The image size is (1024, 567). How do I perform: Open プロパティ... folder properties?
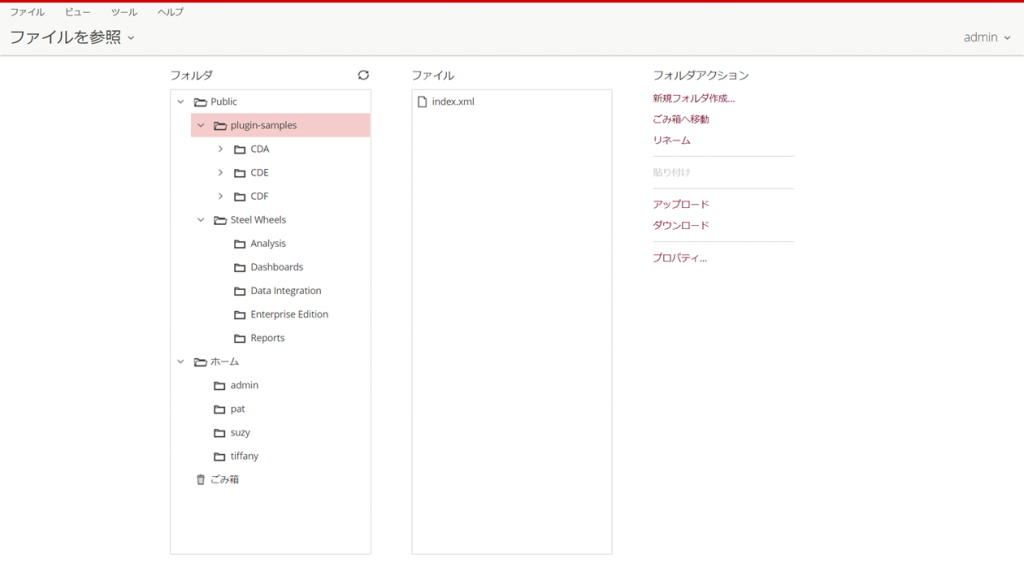(x=680, y=258)
